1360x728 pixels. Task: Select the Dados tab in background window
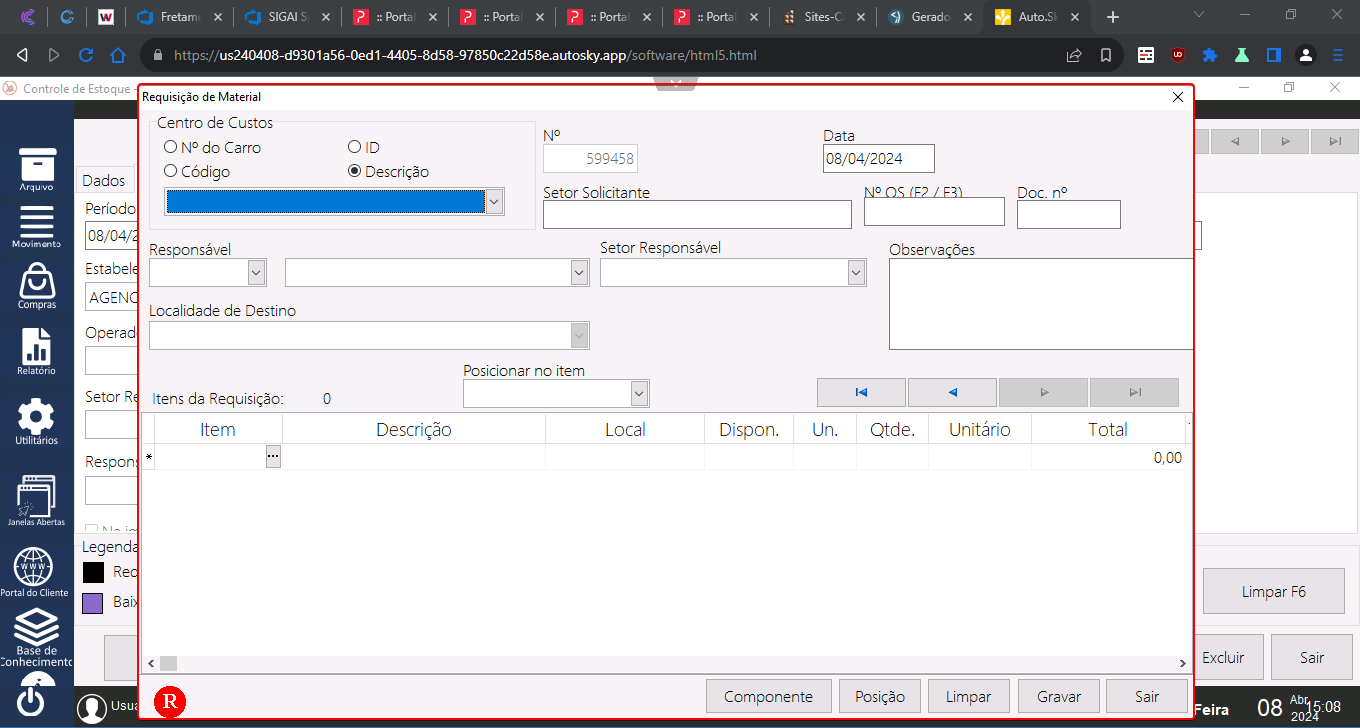click(x=104, y=180)
